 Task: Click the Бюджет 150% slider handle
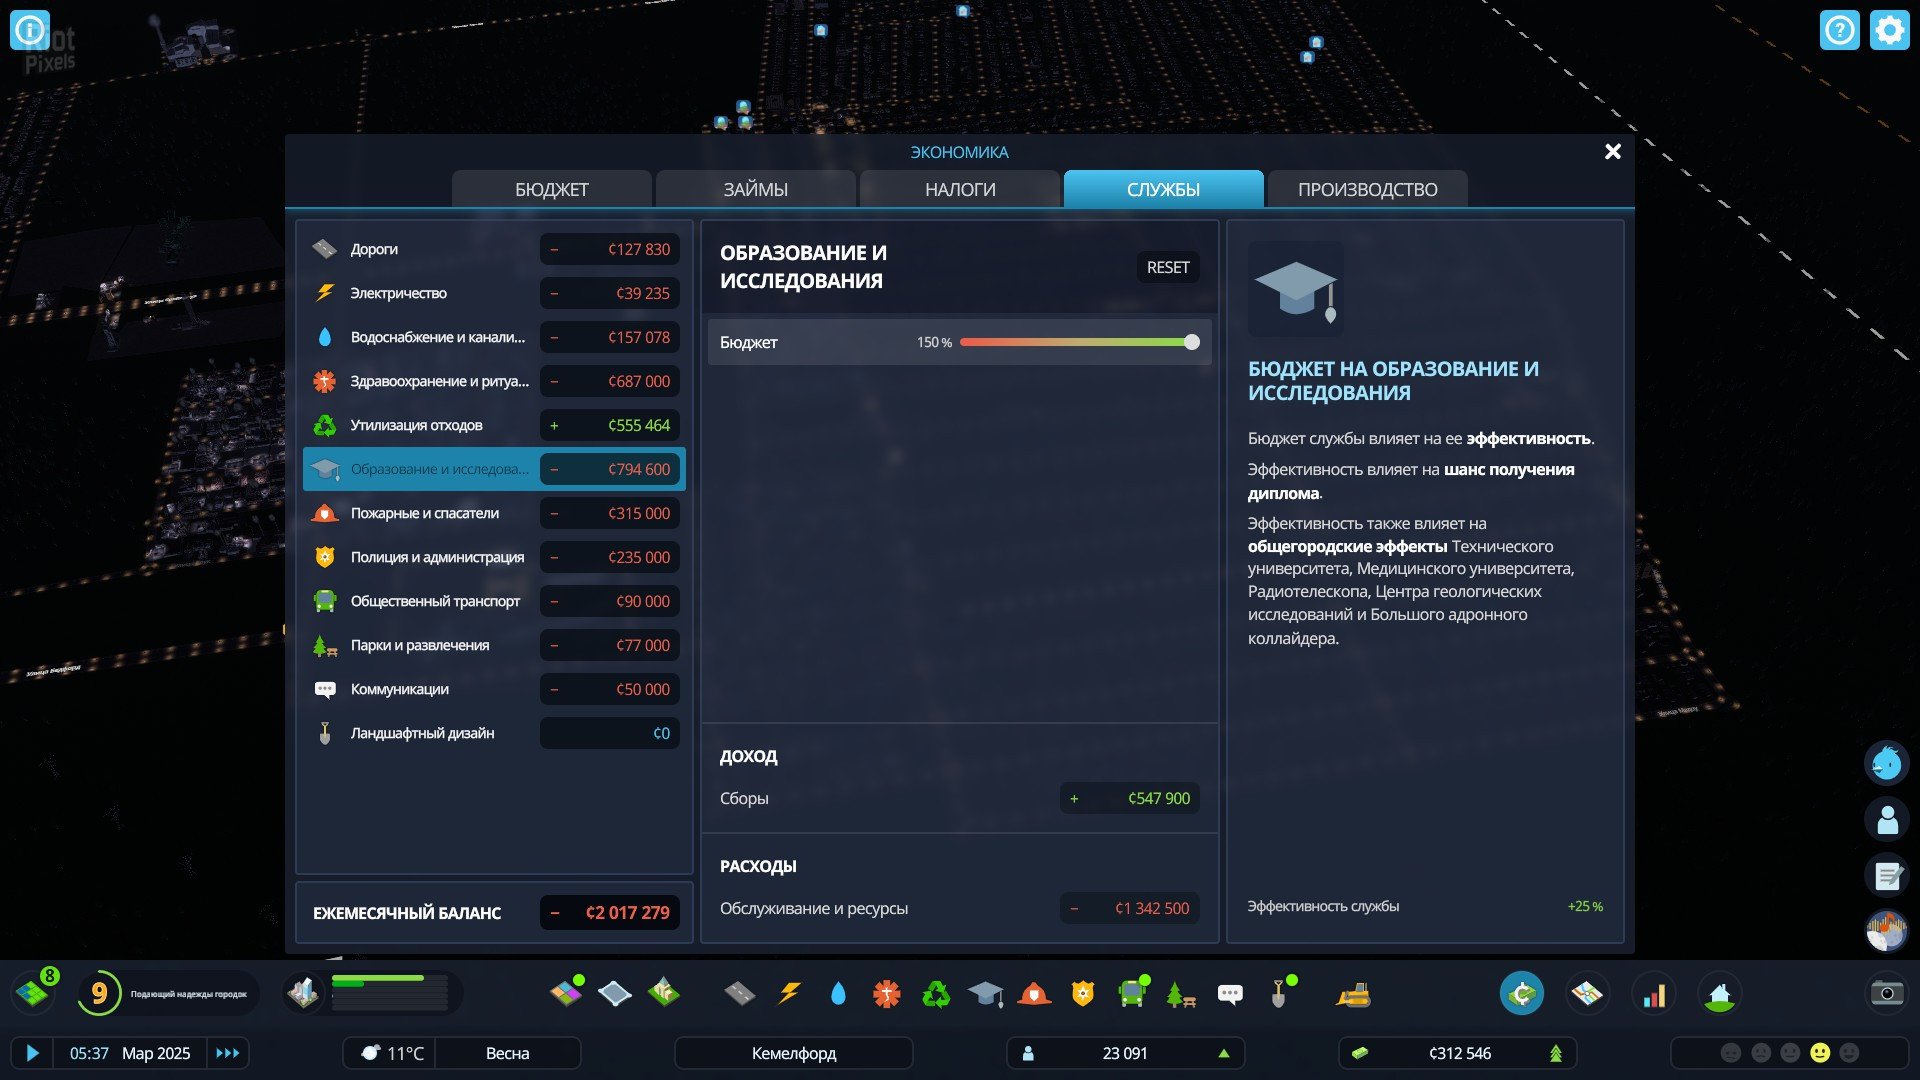click(1191, 342)
